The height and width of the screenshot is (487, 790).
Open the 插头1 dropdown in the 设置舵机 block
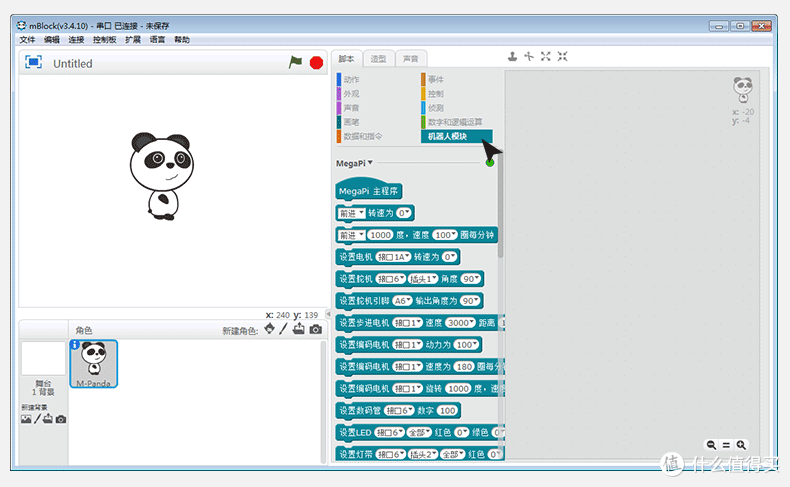[x=423, y=279]
